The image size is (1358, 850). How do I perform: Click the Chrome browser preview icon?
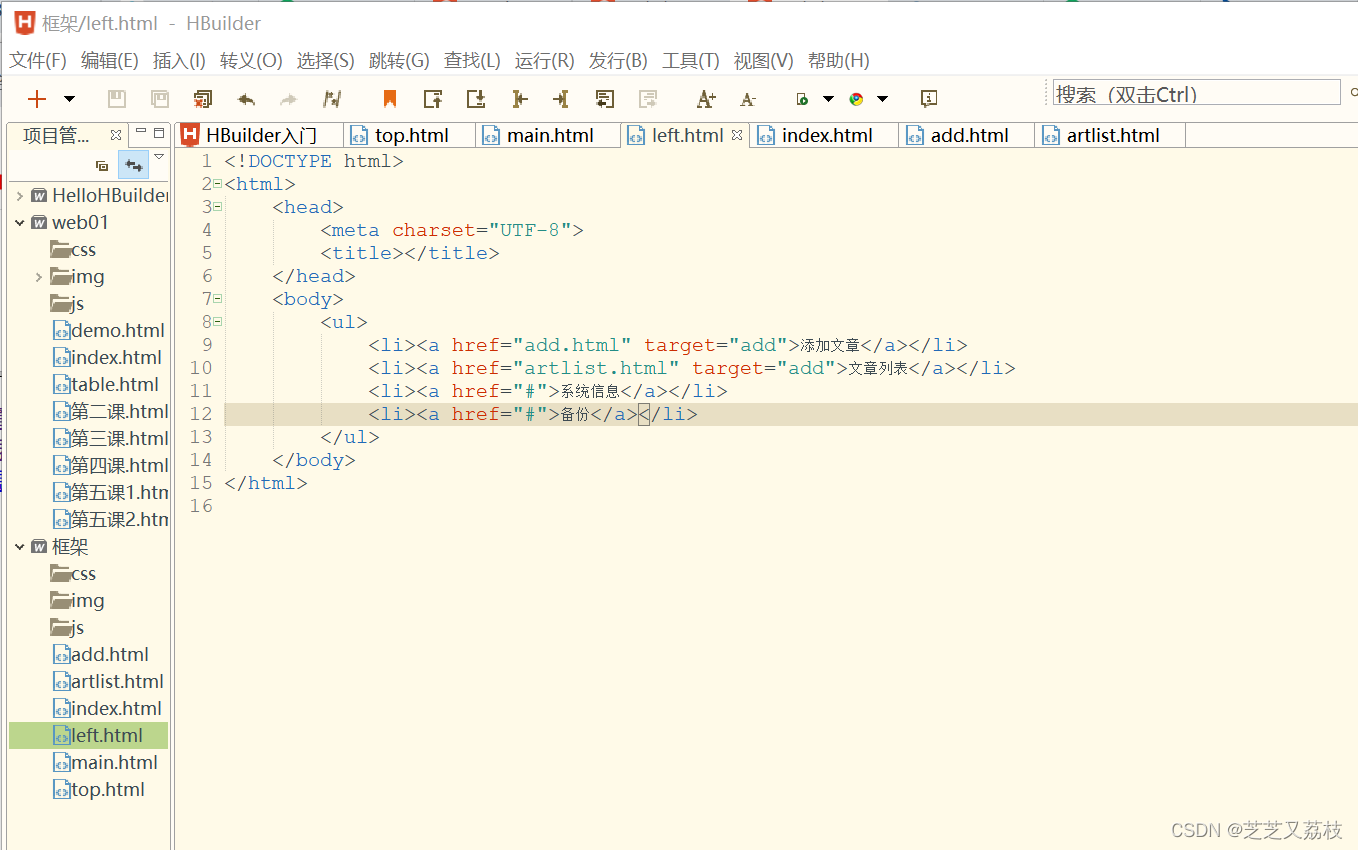[x=856, y=99]
